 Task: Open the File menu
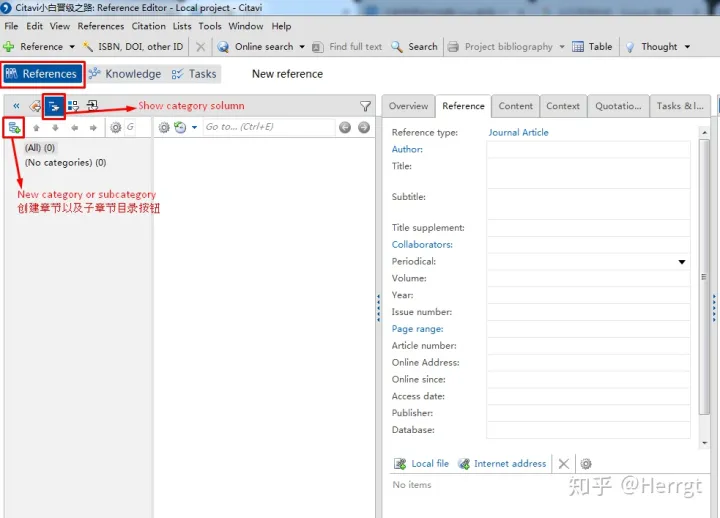click(x=11, y=26)
